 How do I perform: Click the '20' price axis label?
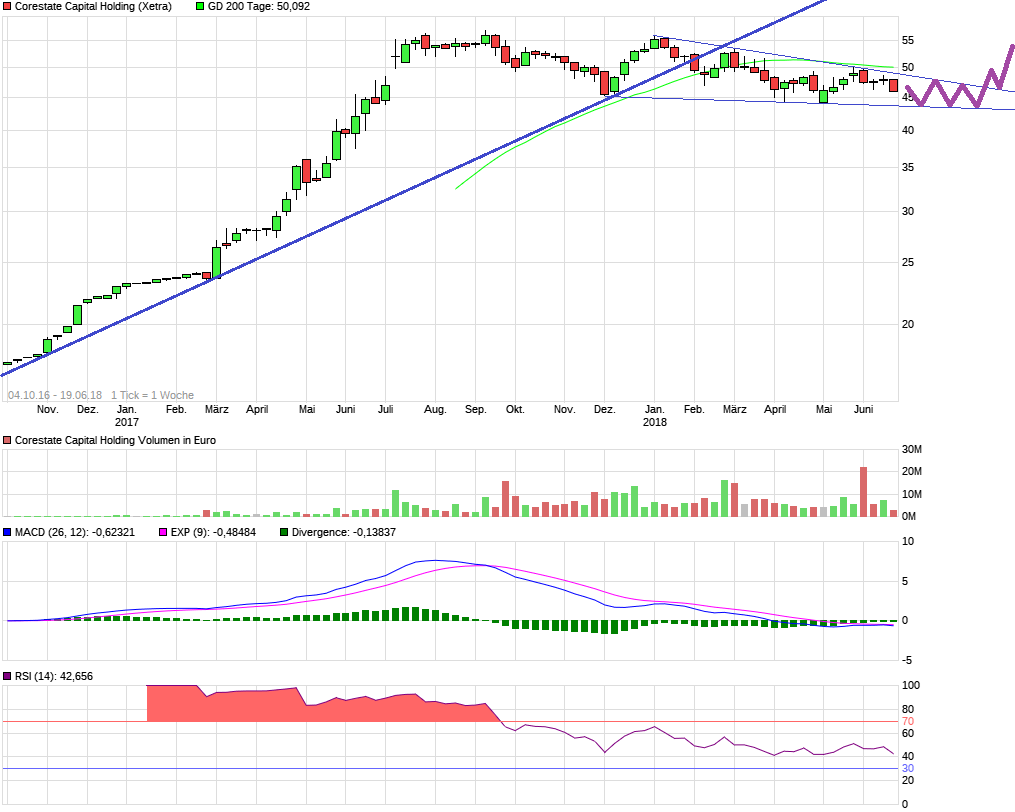click(x=908, y=324)
